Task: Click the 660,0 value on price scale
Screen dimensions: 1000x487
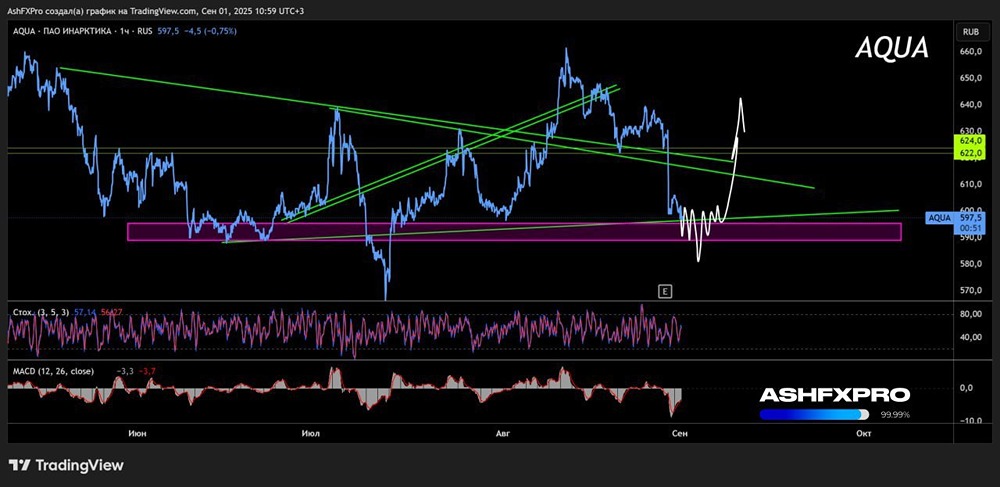Action: click(972, 52)
